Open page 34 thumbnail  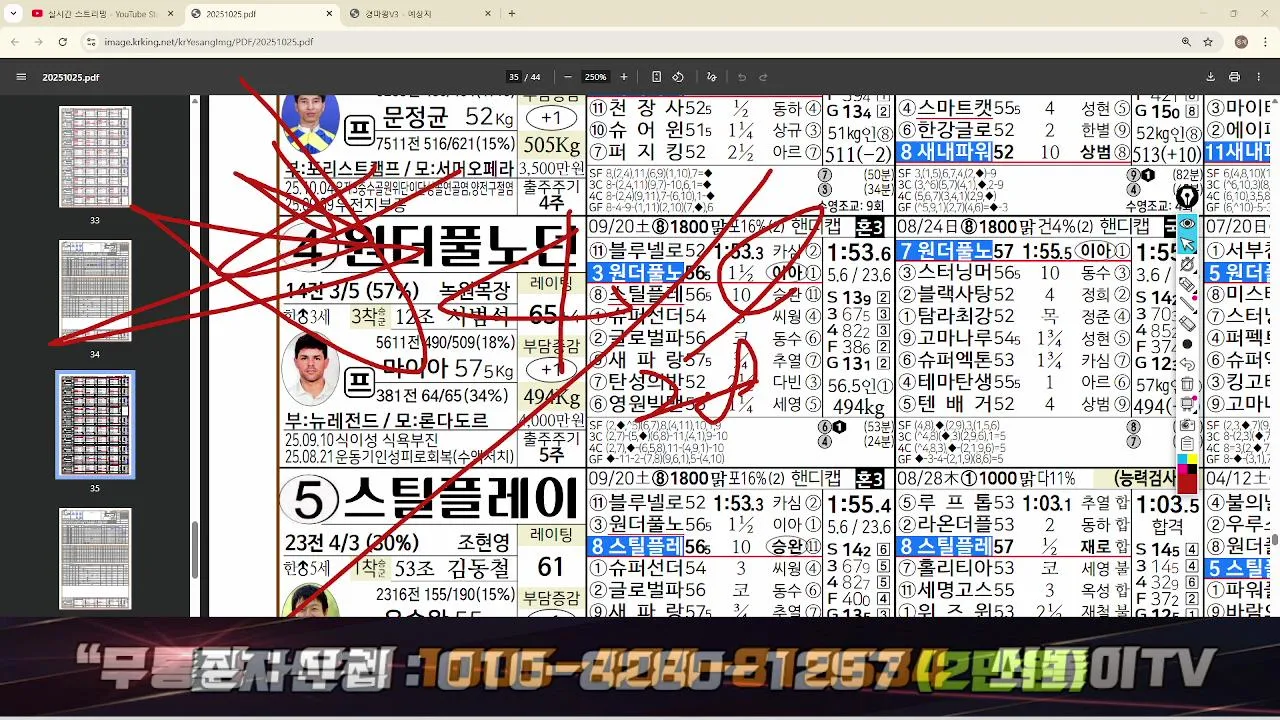[95, 291]
